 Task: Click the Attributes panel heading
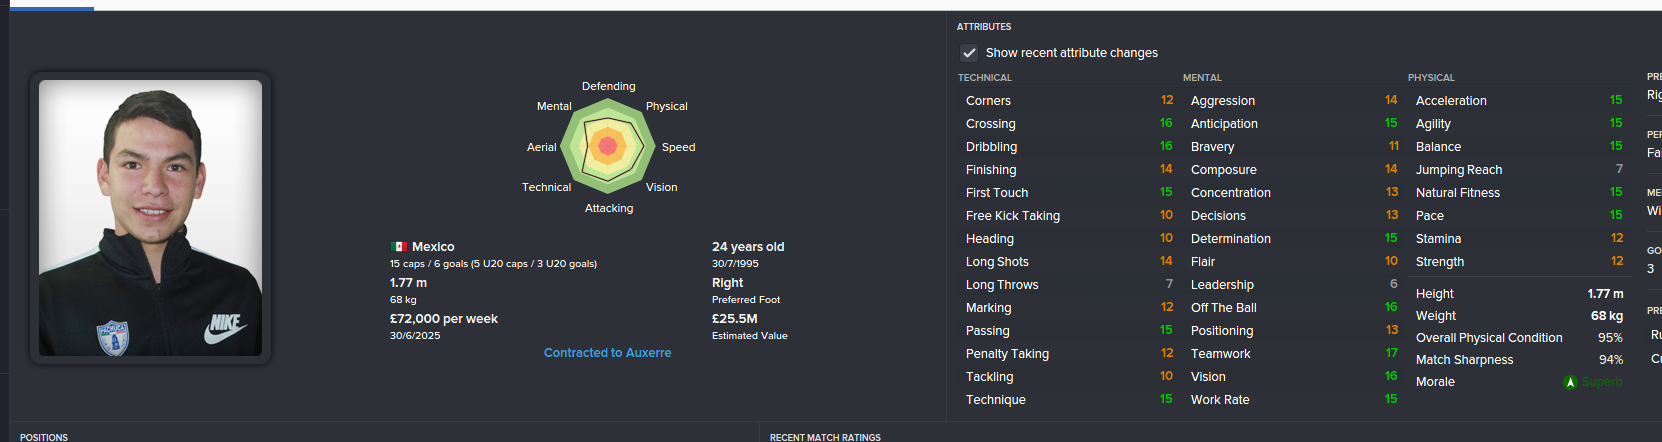984,27
